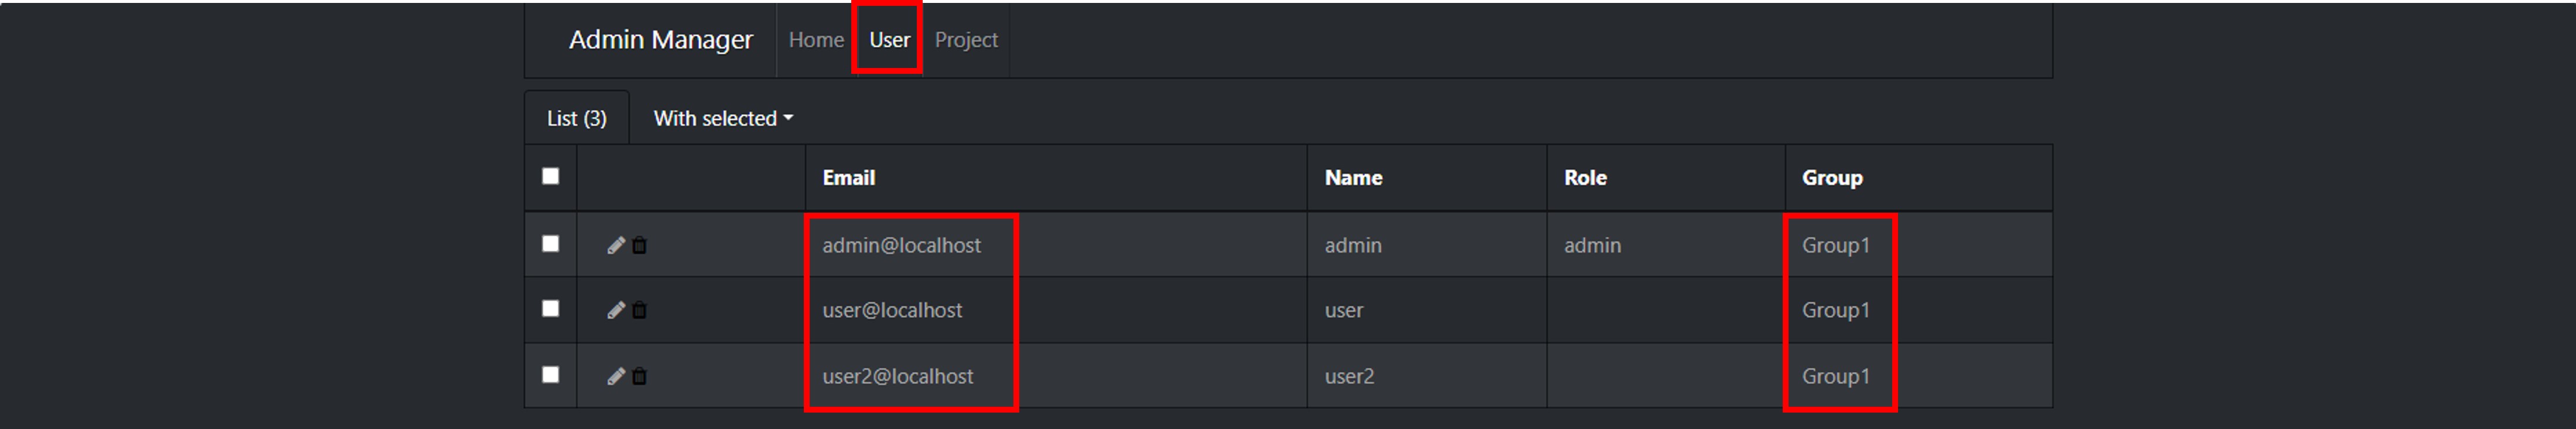Open the User menu item
The width and height of the screenshot is (2576, 429).
click(889, 40)
